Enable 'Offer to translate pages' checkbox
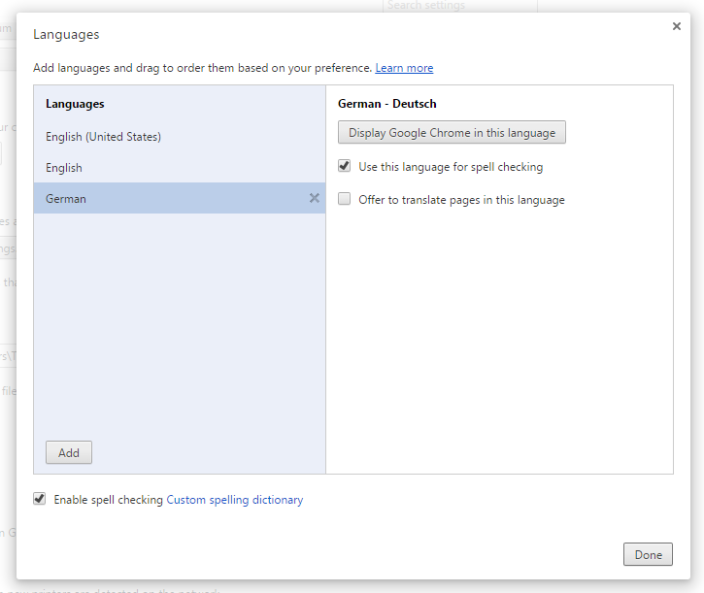Screen dimensions: 704x593 345,199
